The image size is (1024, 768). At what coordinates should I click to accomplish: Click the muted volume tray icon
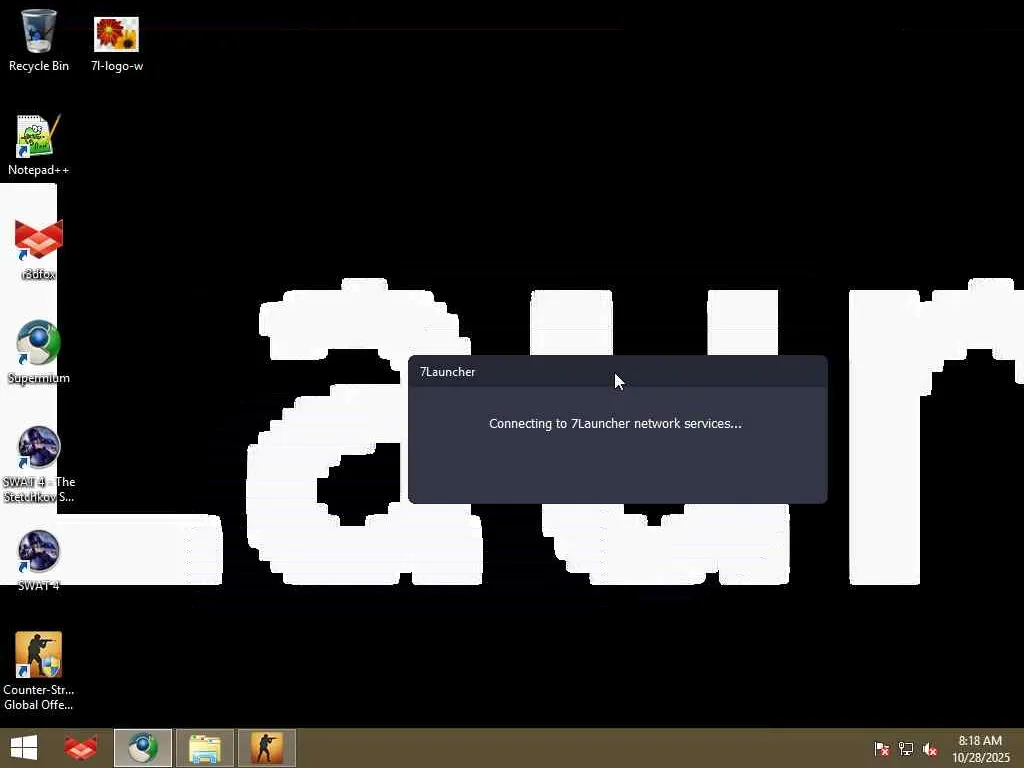point(930,749)
